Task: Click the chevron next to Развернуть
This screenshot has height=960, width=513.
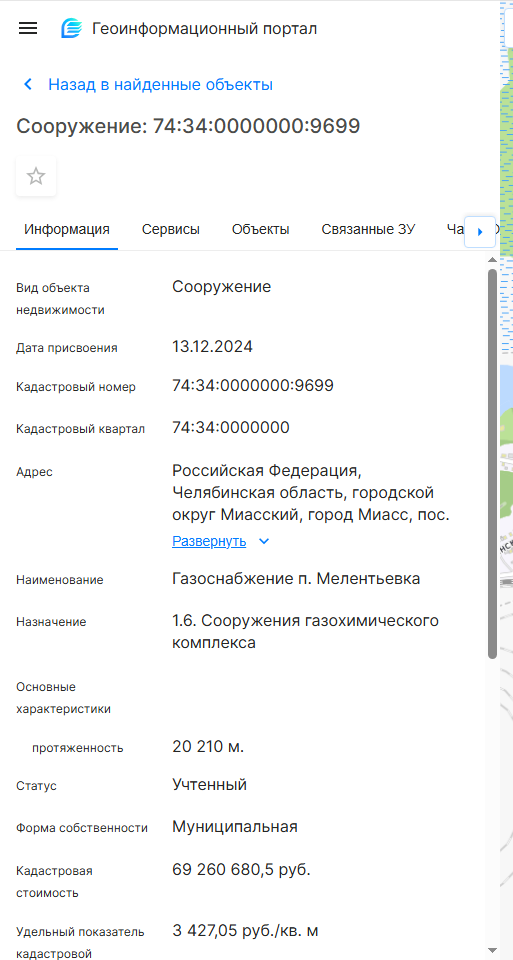Action: (x=264, y=541)
